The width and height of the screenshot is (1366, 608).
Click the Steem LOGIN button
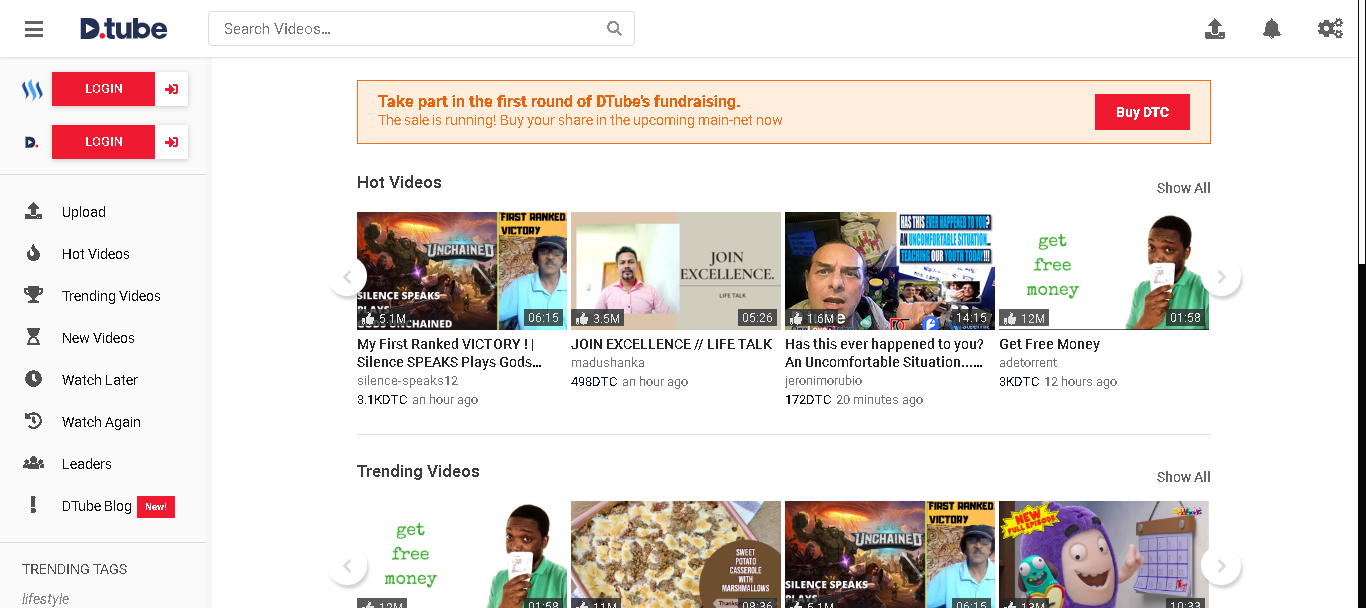[x=104, y=89]
